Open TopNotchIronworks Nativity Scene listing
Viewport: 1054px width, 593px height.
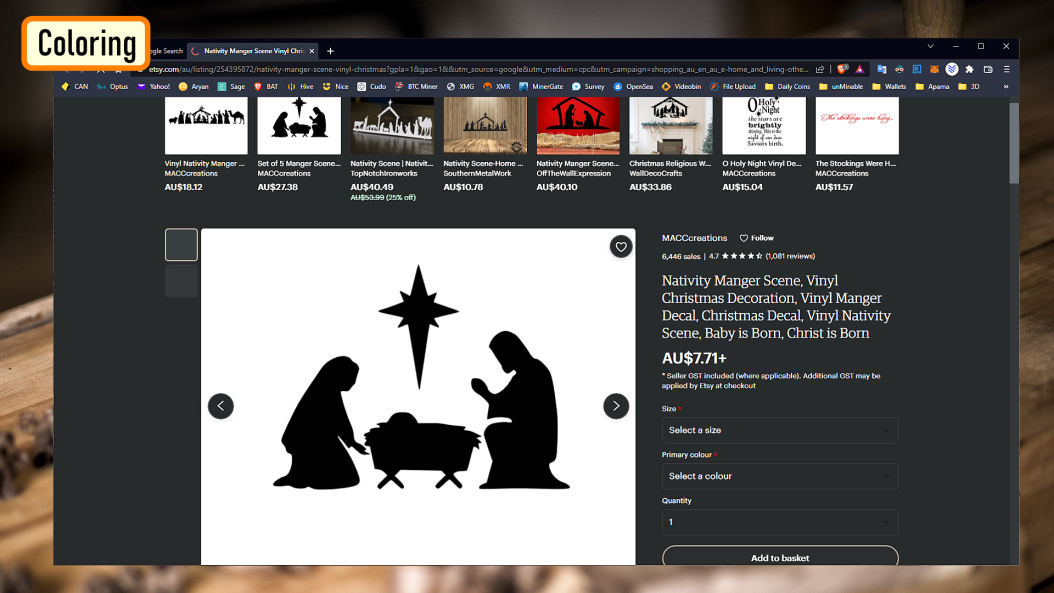[392, 148]
